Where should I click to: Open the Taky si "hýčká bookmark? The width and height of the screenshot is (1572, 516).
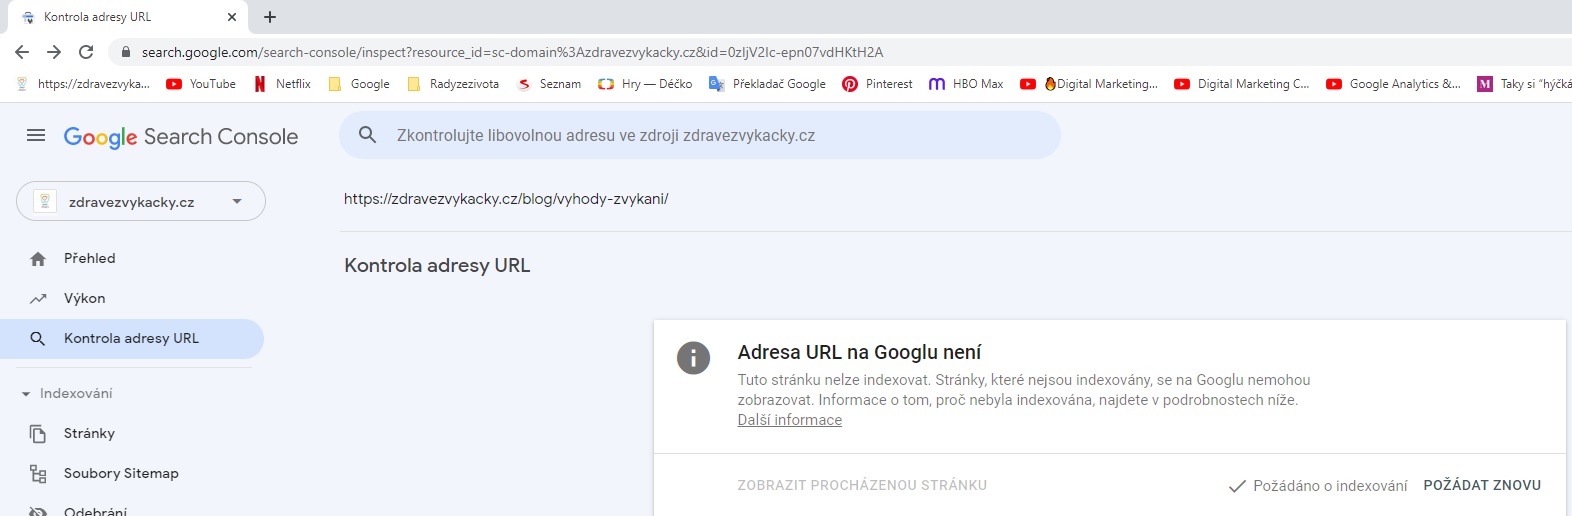click(1524, 84)
